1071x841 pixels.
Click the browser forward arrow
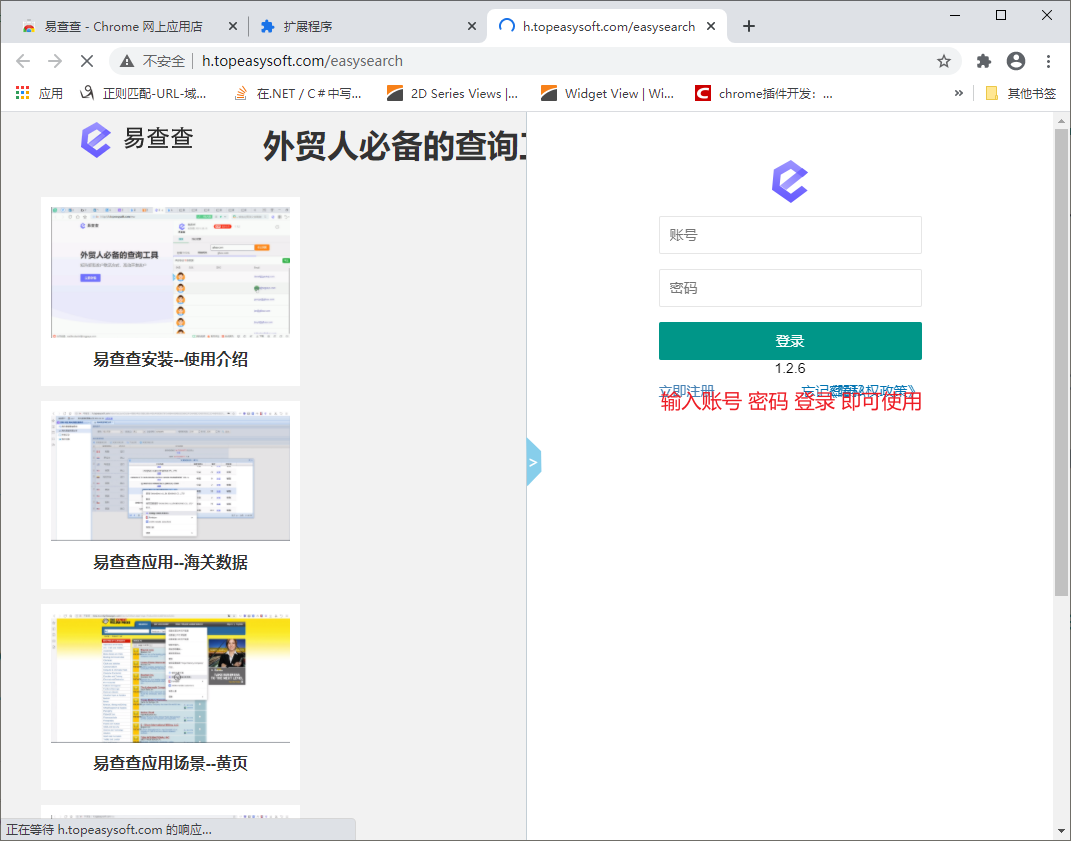[x=55, y=61]
